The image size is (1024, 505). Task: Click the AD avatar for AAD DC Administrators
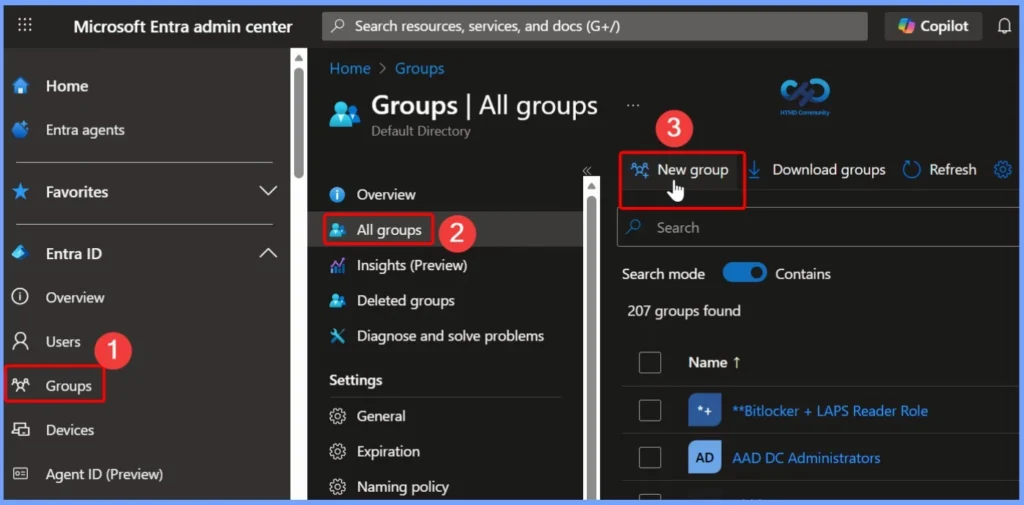click(705, 457)
